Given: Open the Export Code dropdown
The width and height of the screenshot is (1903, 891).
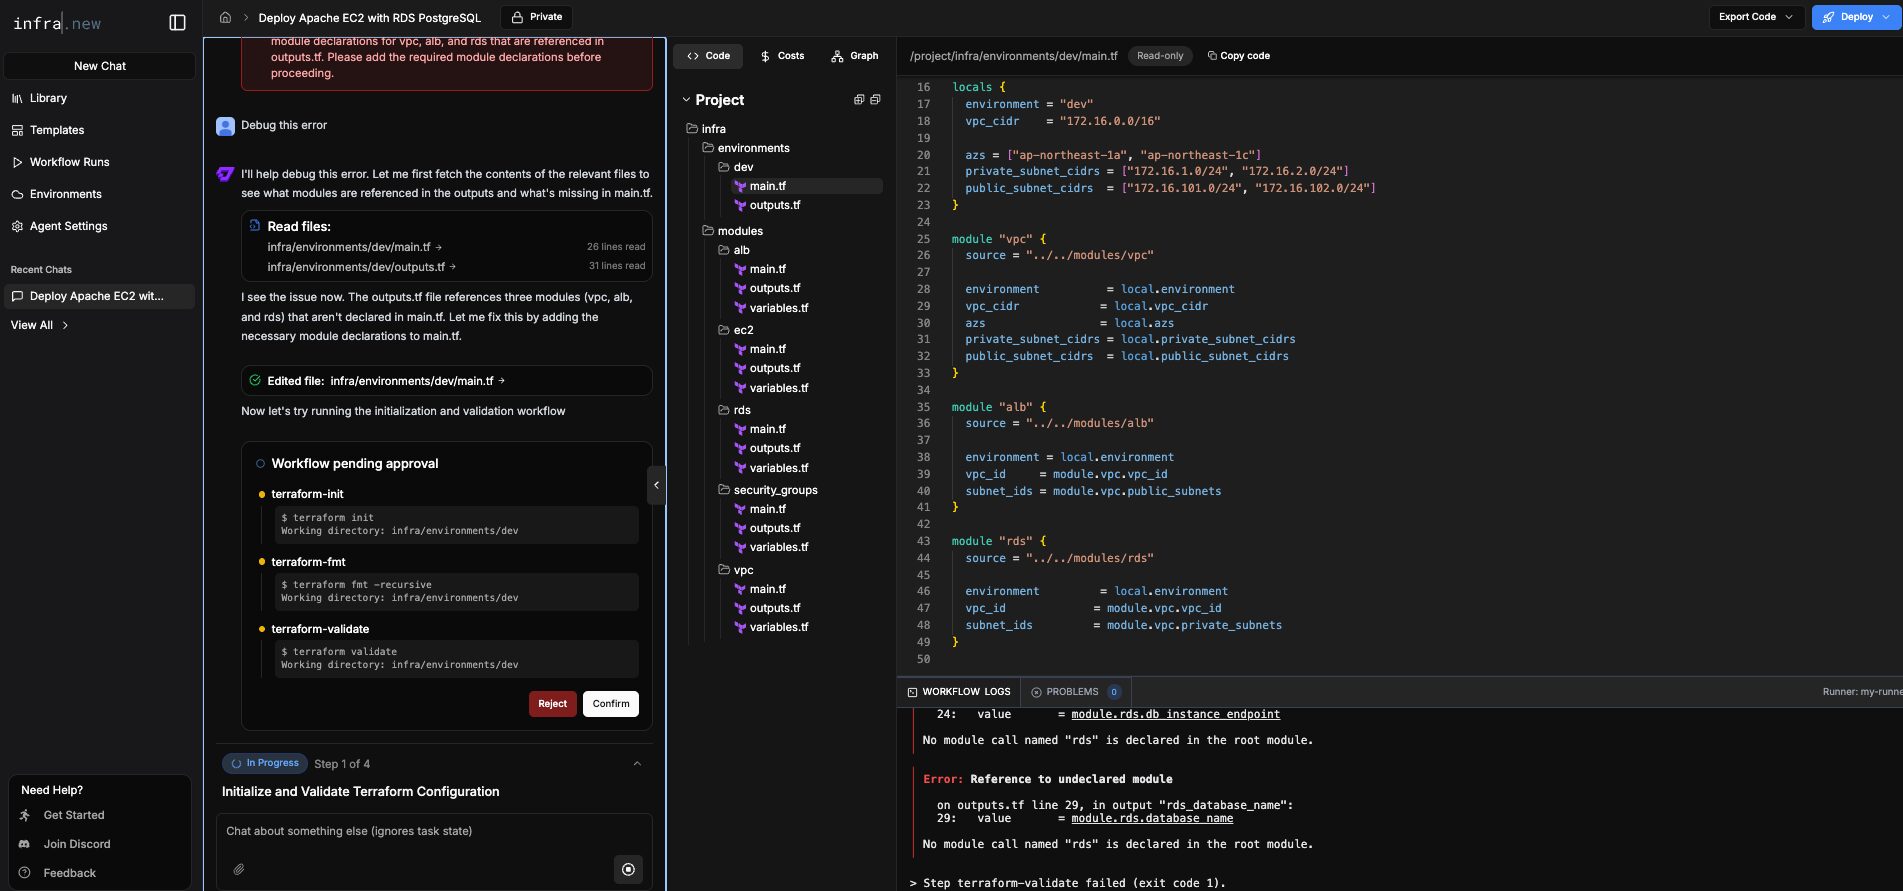Looking at the screenshot, I should [x=1755, y=17].
